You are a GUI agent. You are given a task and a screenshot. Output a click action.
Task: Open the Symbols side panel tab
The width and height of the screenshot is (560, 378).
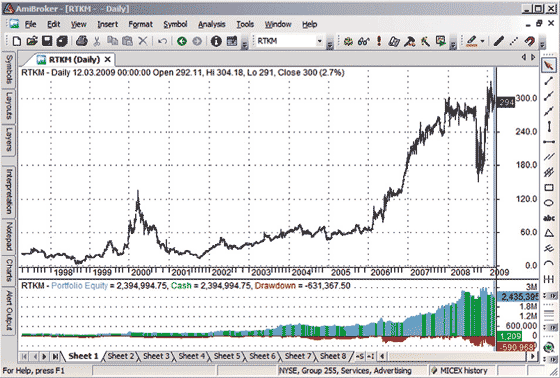pyautogui.click(x=9, y=69)
